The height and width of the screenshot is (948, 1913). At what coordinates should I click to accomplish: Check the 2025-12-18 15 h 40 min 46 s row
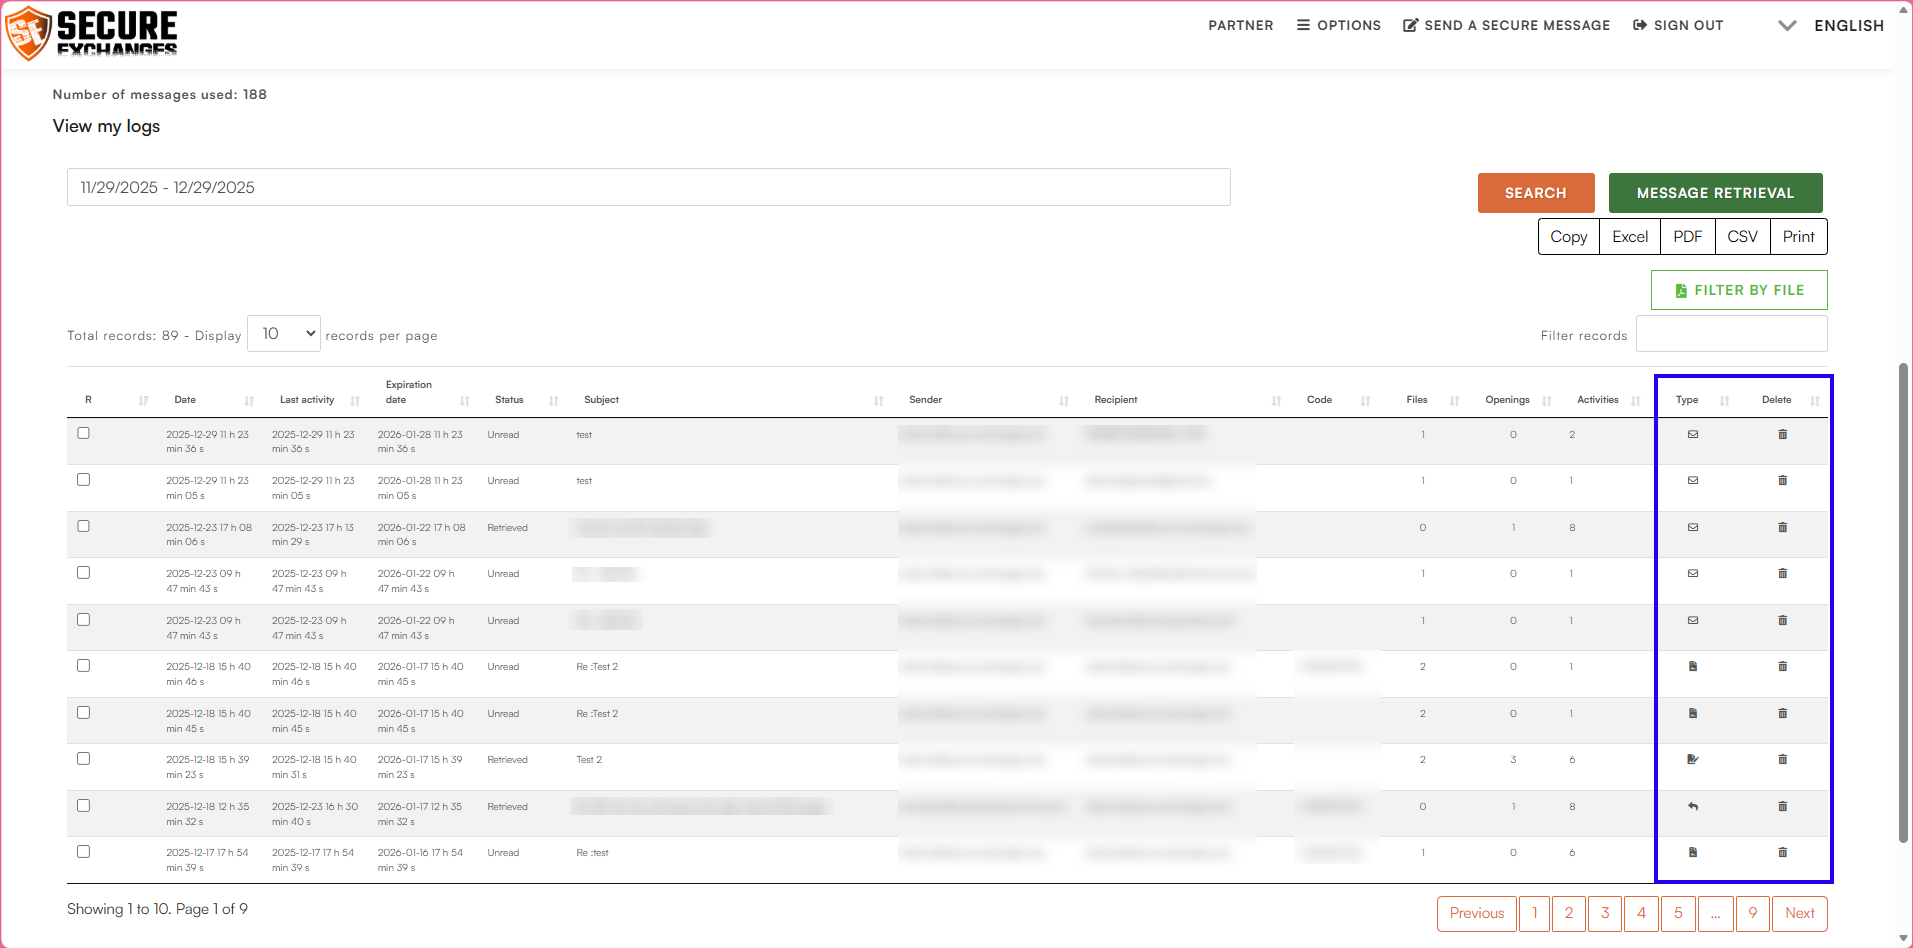(x=83, y=666)
